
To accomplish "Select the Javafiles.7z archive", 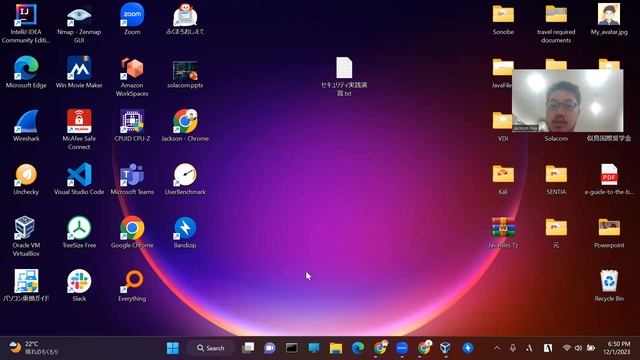I will click(x=503, y=227).
